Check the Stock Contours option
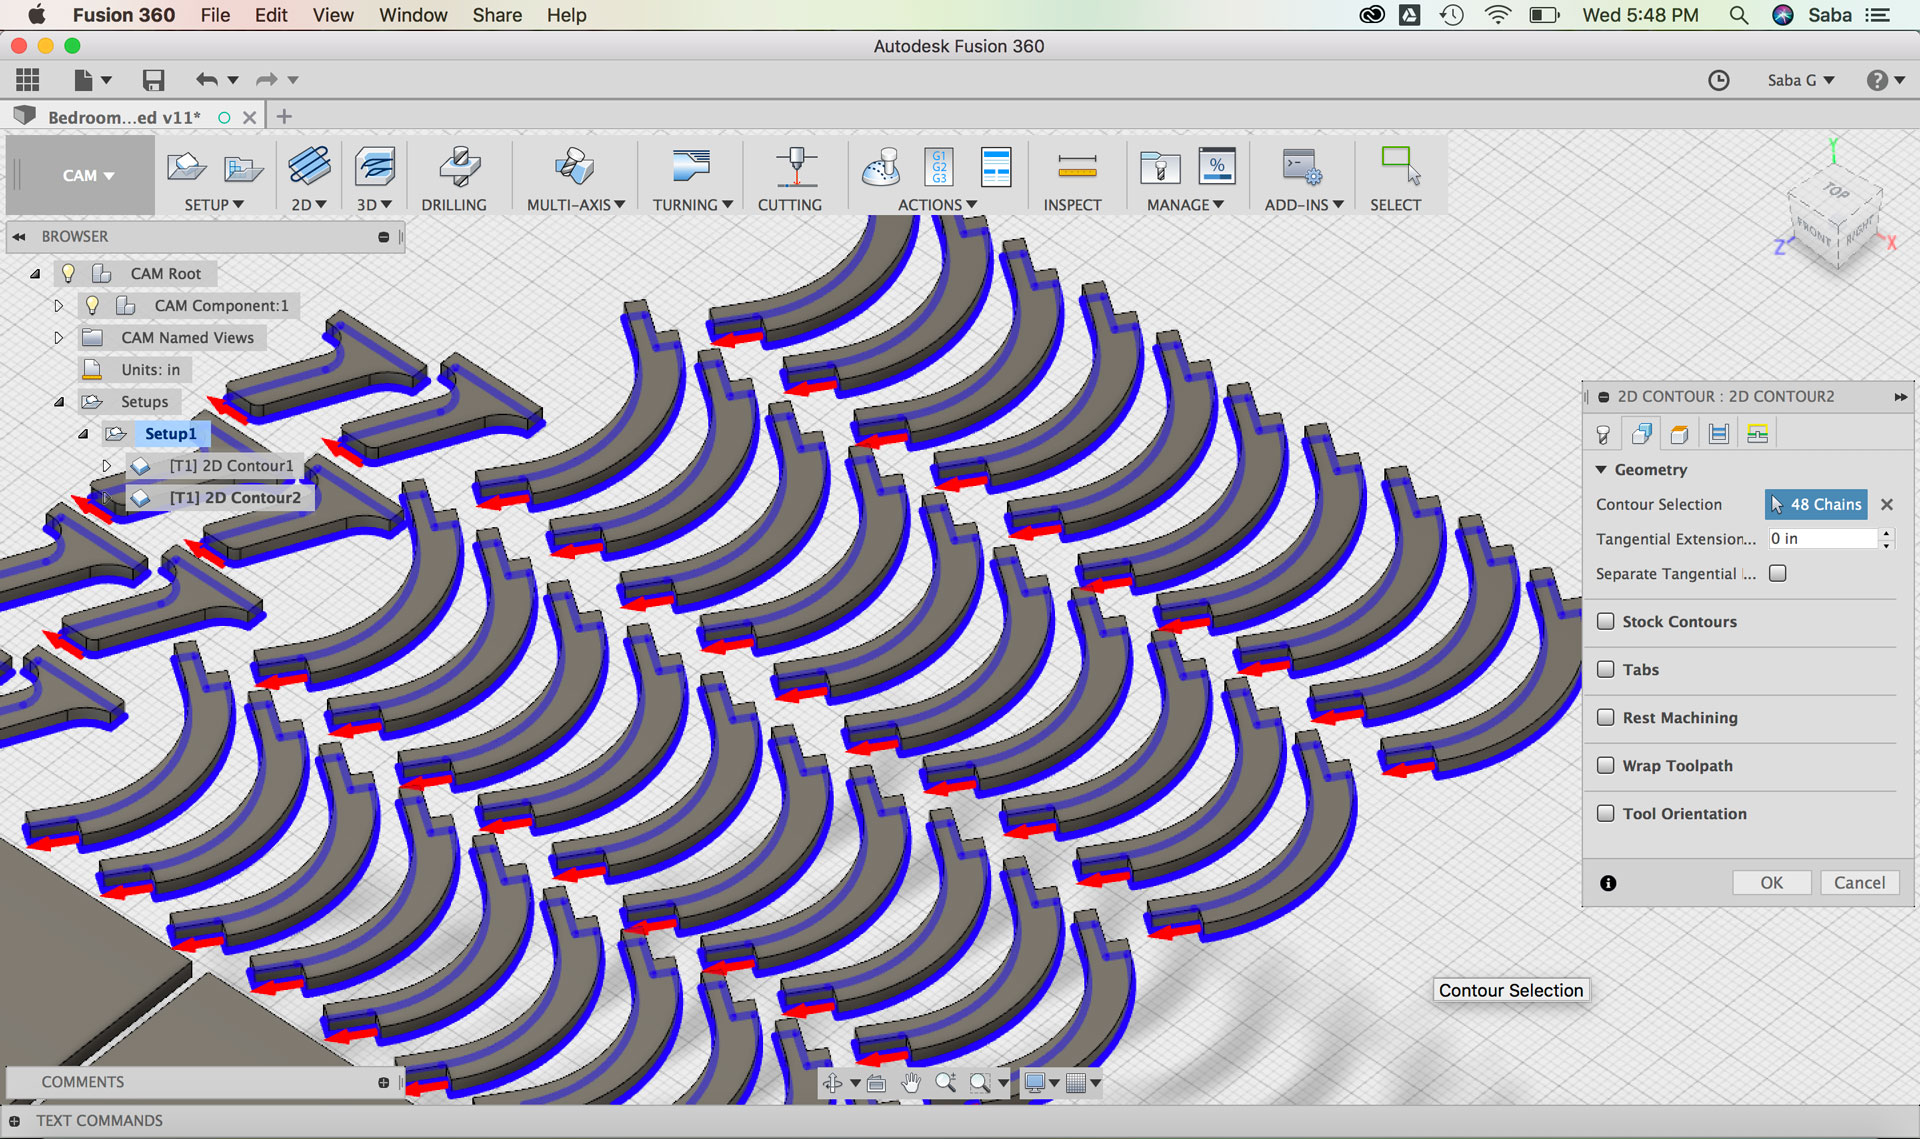Image resolution: width=1920 pixels, height=1139 pixels. click(x=1606, y=621)
